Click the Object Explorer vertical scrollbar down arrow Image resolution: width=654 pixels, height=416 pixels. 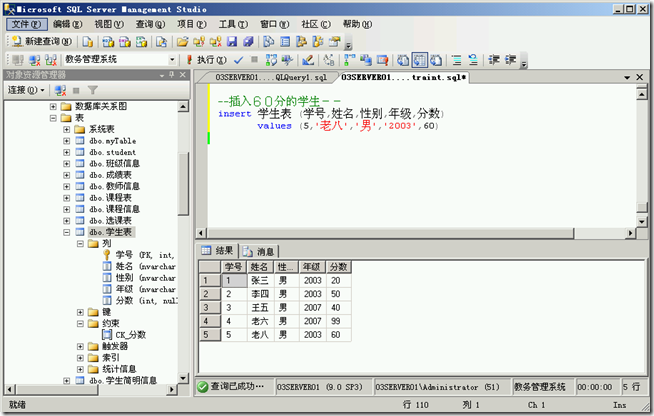click(x=183, y=378)
